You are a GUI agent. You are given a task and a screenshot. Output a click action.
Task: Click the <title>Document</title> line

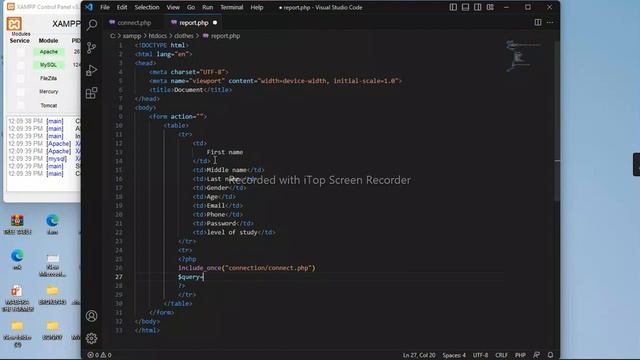(190, 90)
